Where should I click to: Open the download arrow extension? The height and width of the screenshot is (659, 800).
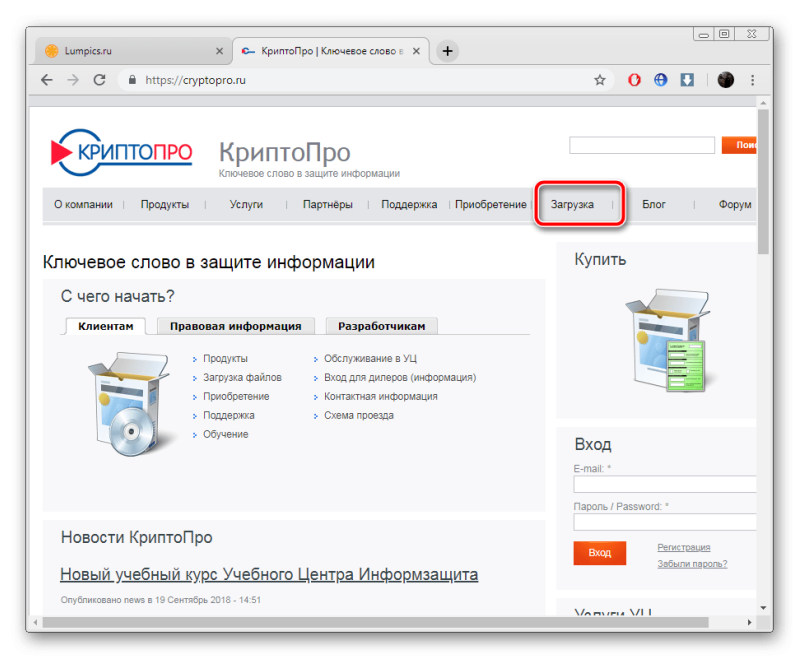[687, 80]
